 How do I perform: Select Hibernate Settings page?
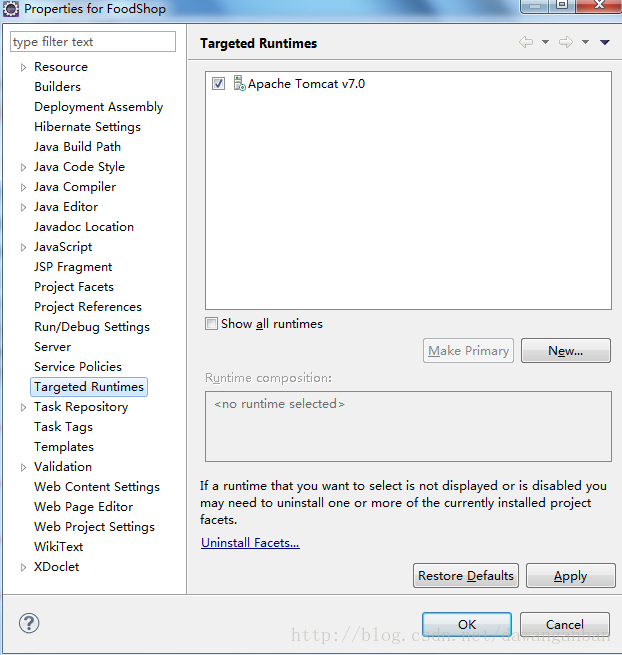pos(87,127)
